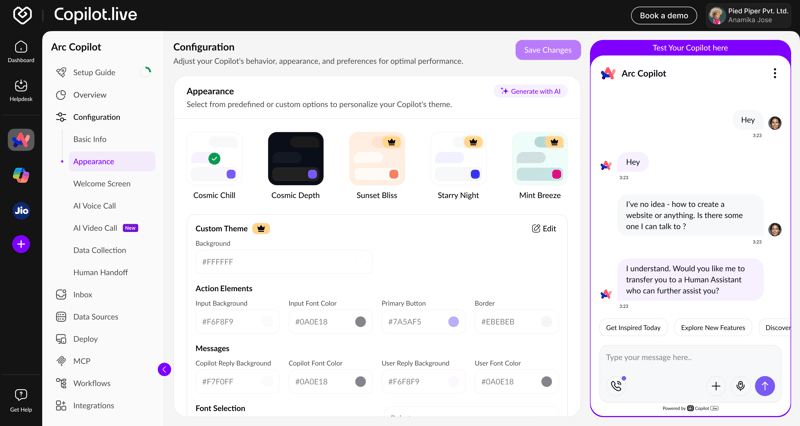Click Get Inspired Today suggestion chip
The image size is (800, 426).
(x=633, y=328)
